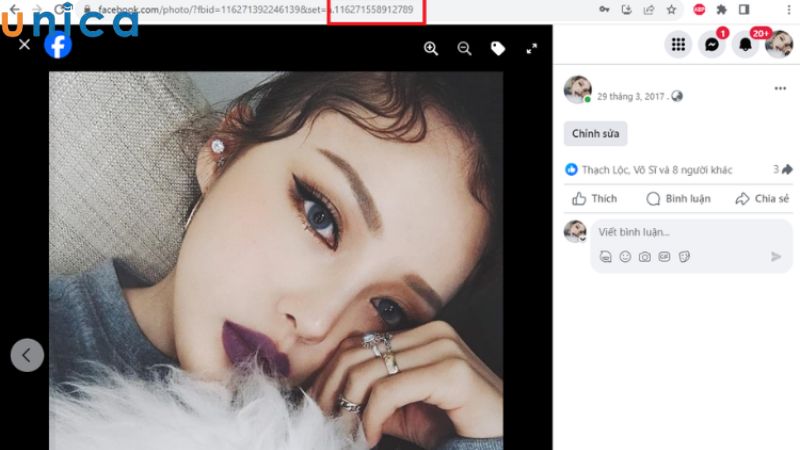The image size is (800, 450).
Task: Insert an avatar sticker in comment
Action: 606,257
